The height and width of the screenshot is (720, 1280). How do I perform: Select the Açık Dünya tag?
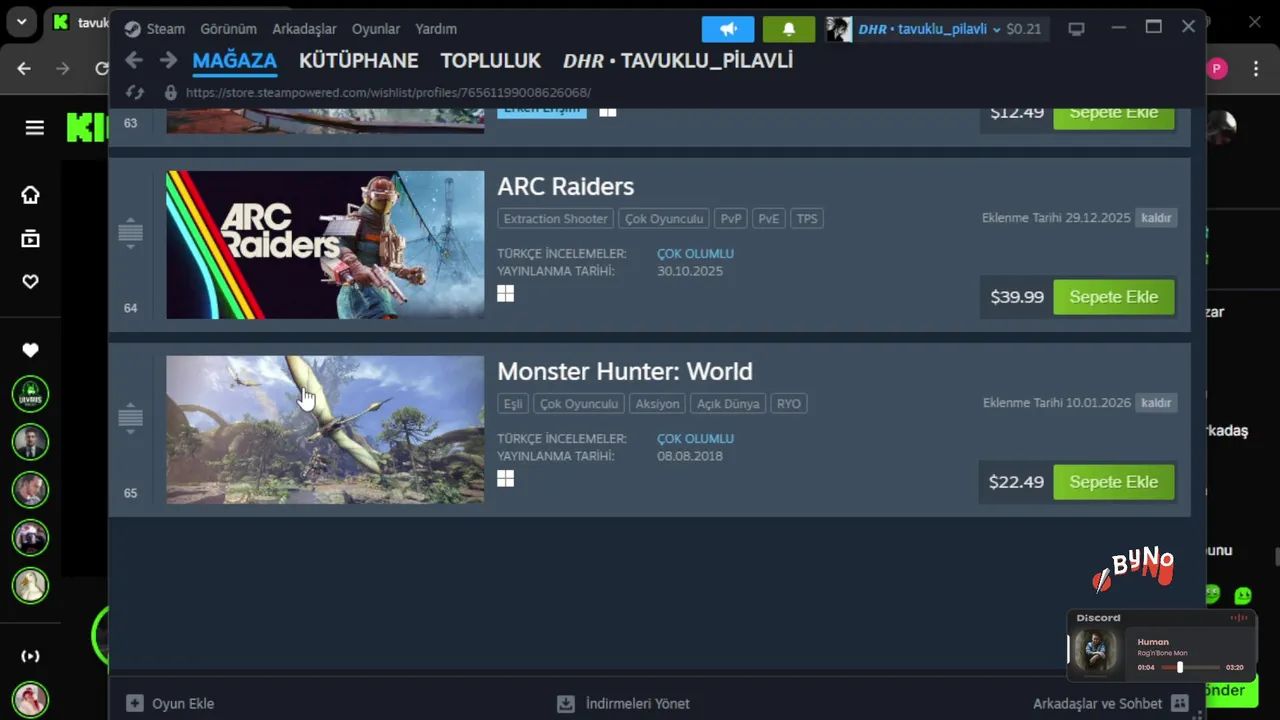click(728, 404)
